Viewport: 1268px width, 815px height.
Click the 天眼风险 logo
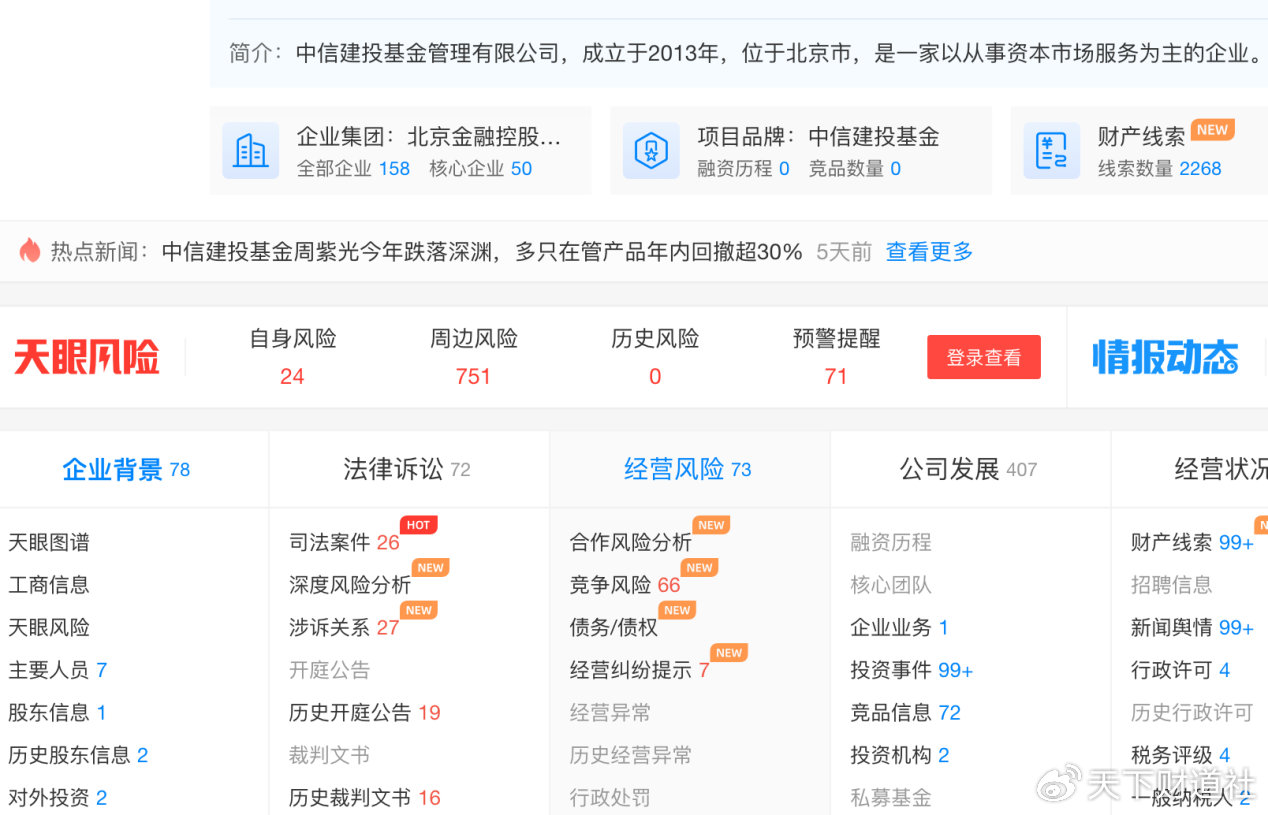tap(87, 357)
